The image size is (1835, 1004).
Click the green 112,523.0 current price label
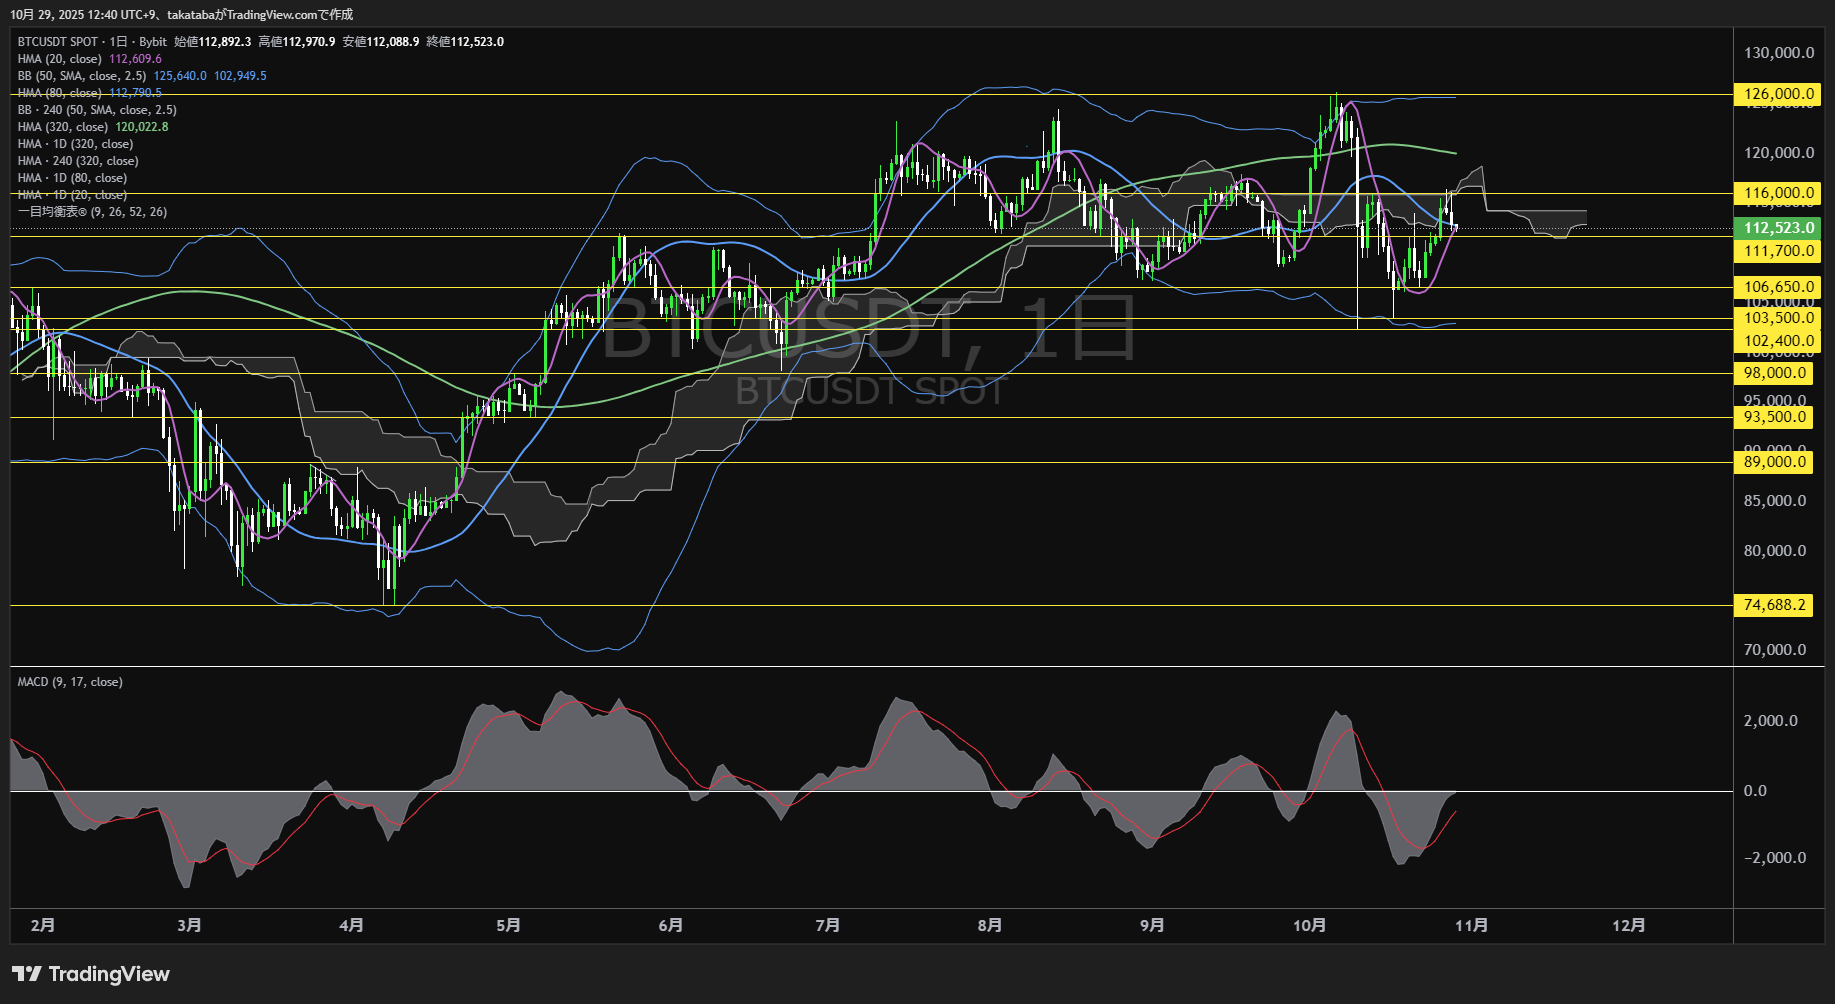1778,228
